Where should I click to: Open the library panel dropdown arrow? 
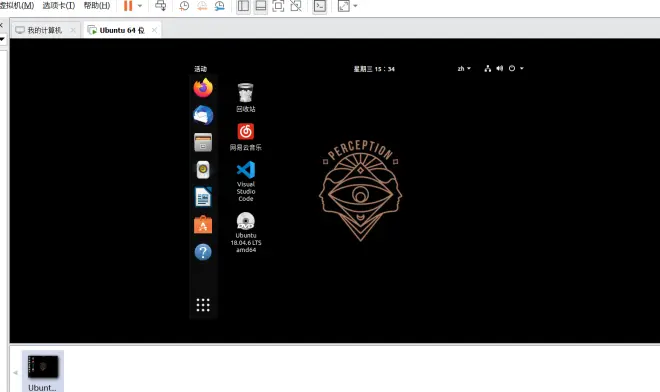tap(2, 40)
